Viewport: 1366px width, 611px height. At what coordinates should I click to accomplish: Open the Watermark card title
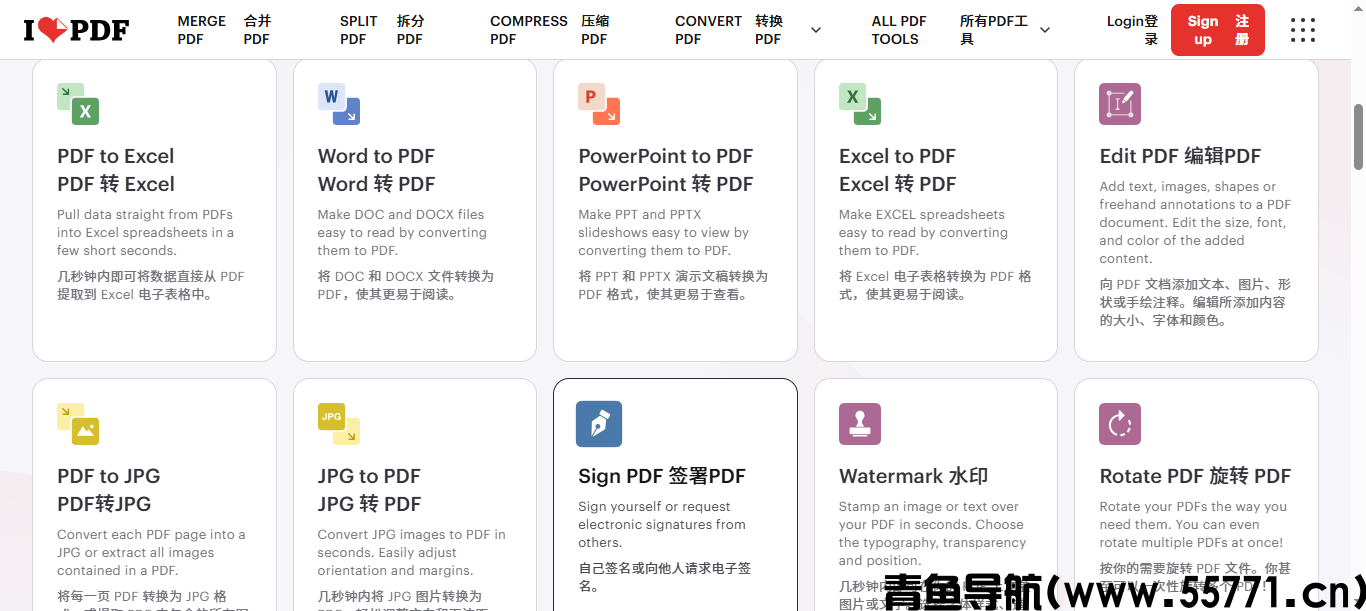coord(914,476)
